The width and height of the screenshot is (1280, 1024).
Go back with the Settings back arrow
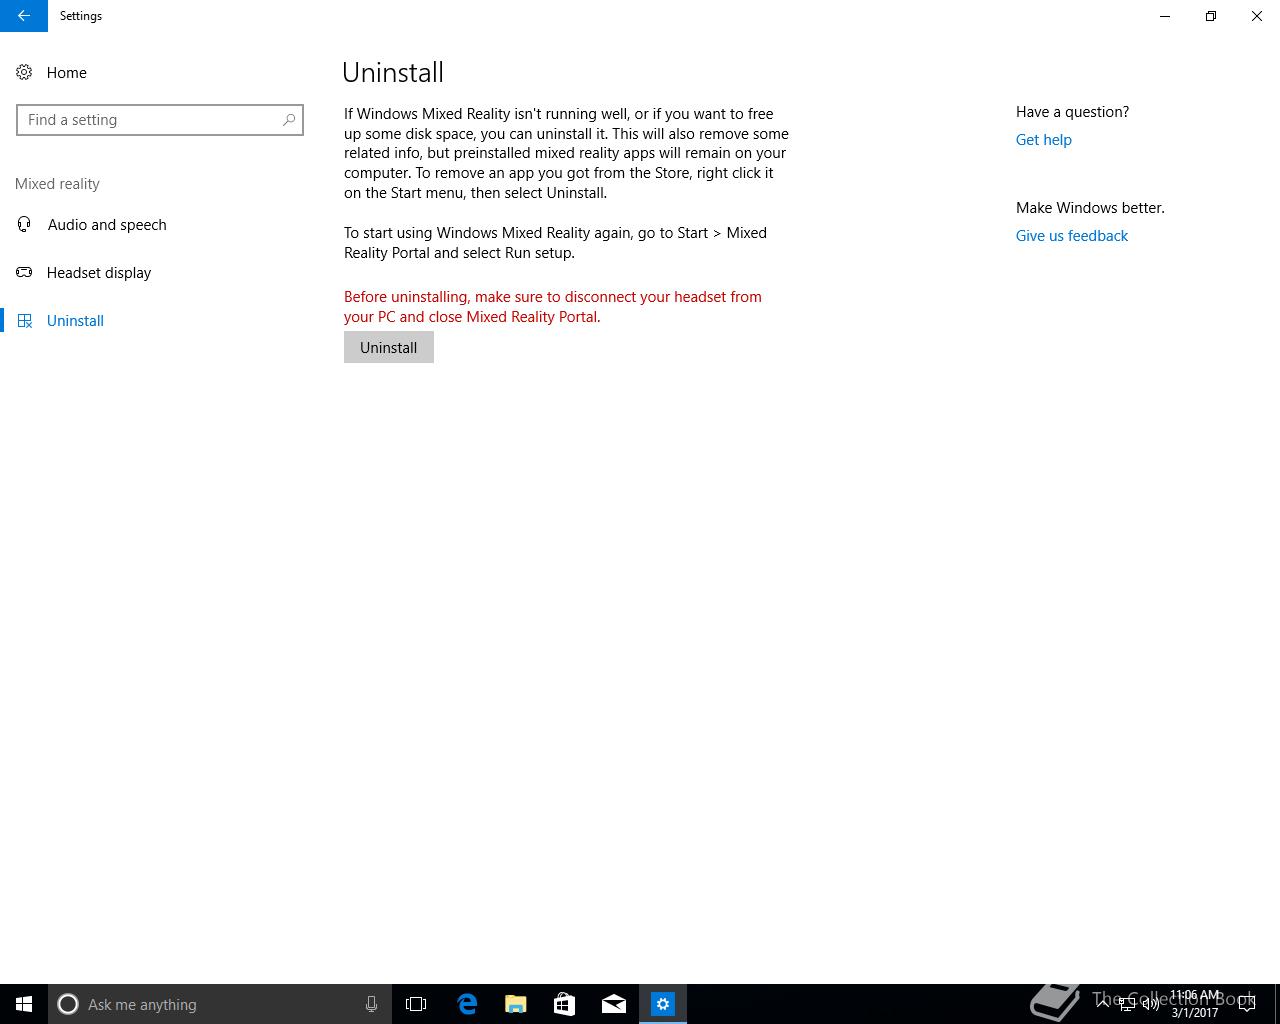pos(24,16)
